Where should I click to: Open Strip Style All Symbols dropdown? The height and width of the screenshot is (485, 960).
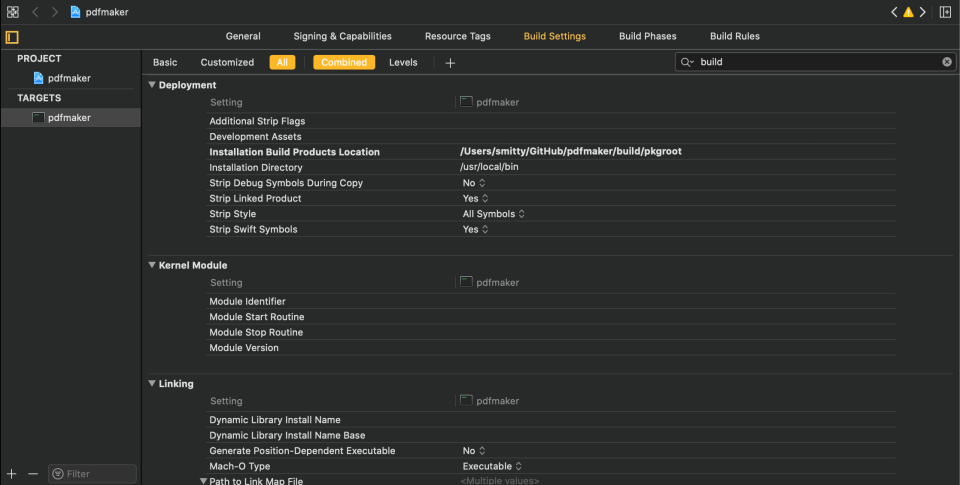(493, 214)
